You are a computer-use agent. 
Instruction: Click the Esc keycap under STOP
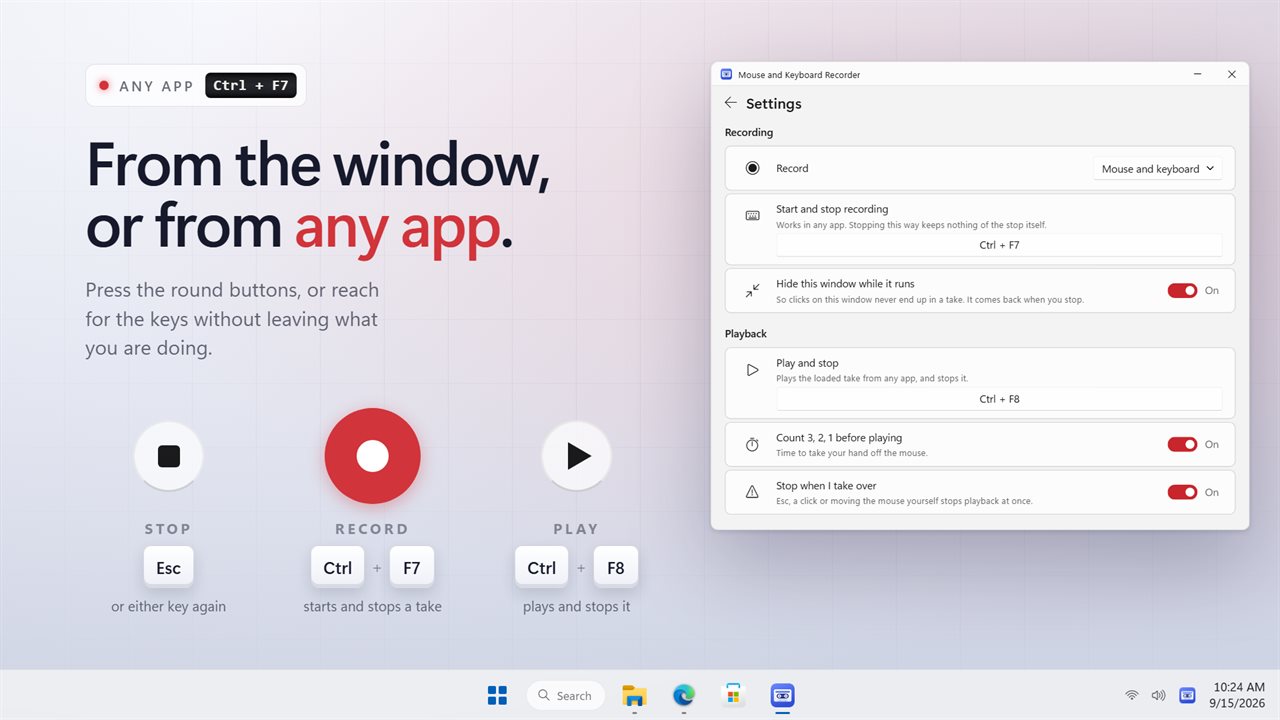pos(168,568)
